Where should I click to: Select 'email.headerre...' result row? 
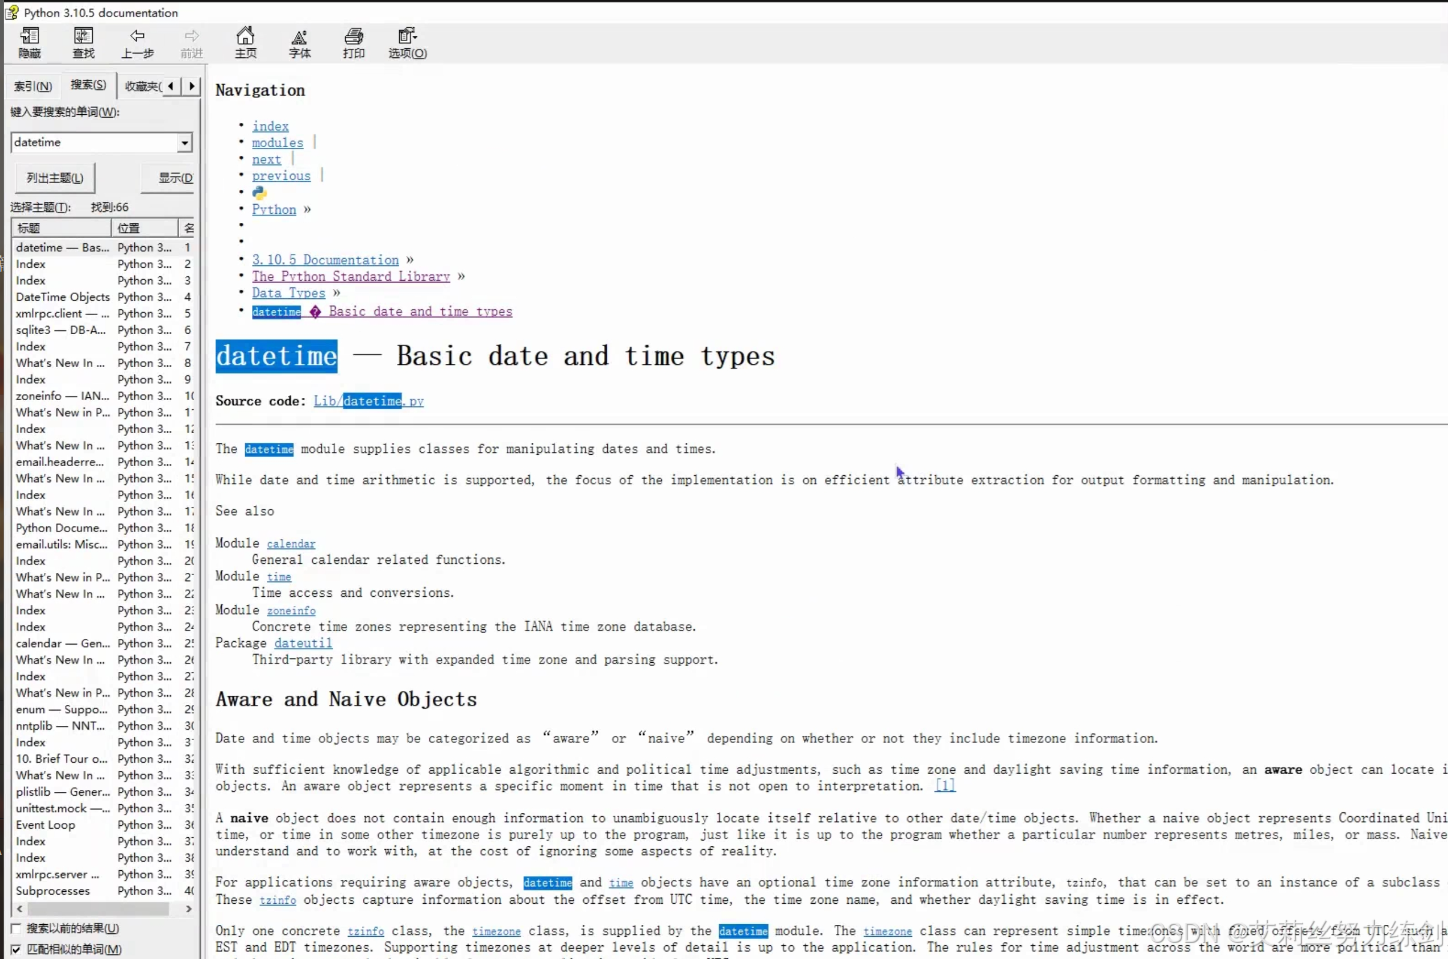click(103, 462)
